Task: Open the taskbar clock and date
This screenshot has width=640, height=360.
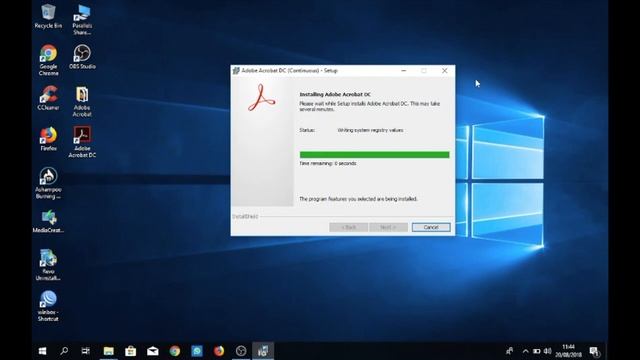Action: click(568, 351)
